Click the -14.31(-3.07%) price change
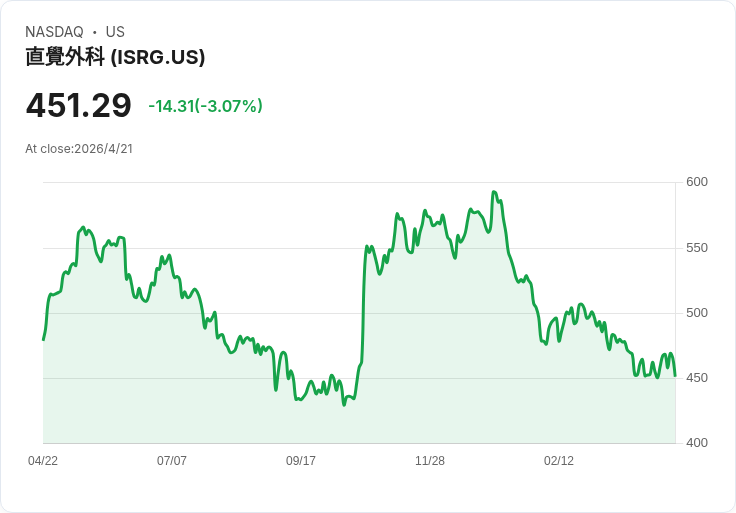This screenshot has width=736, height=513. pyautogui.click(x=205, y=106)
